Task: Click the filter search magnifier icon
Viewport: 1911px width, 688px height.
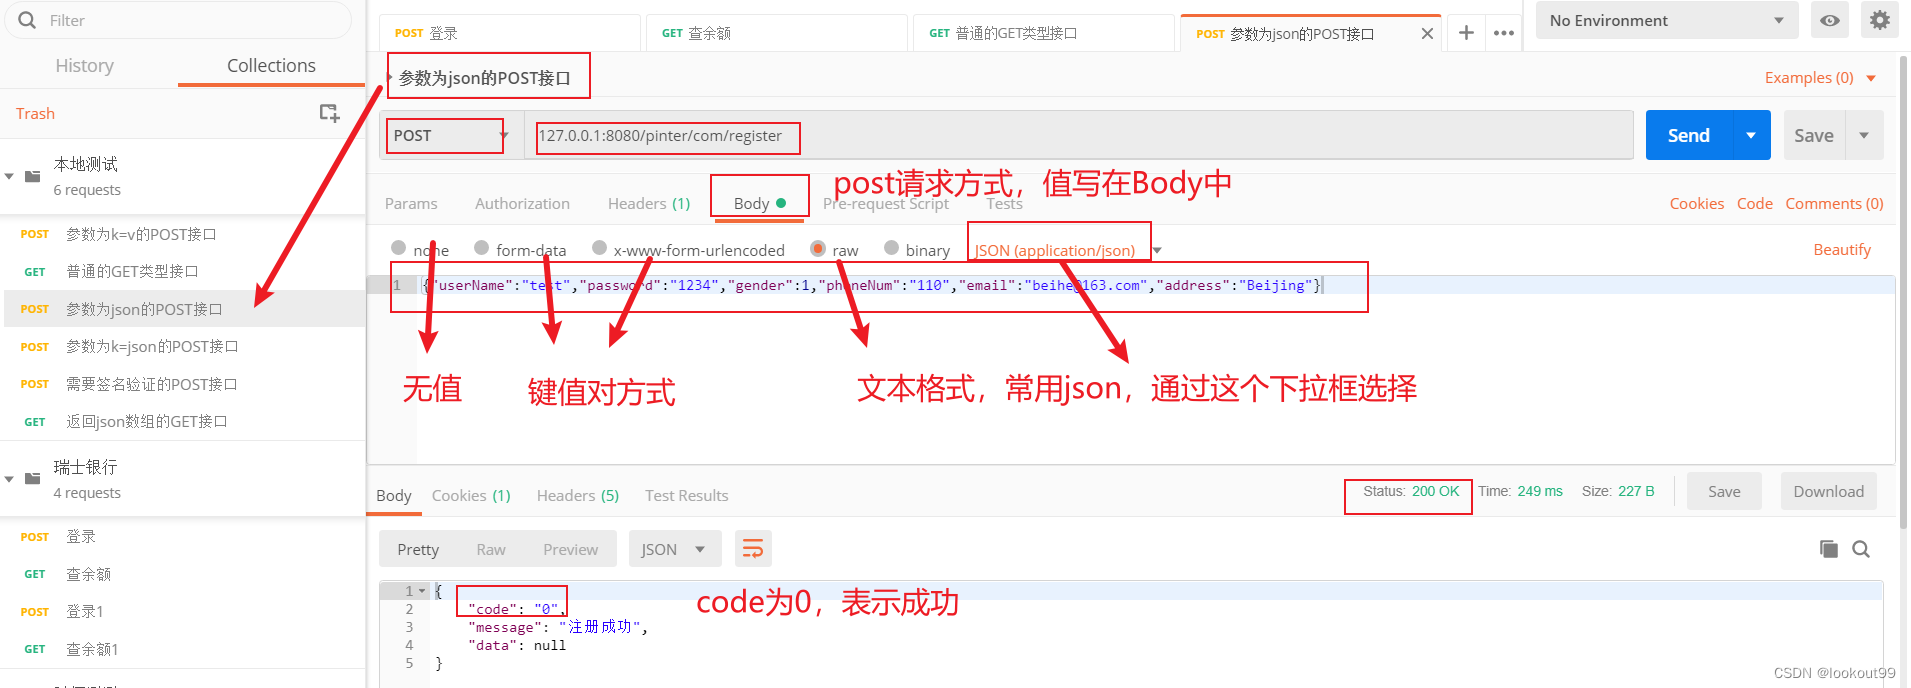Action: (x=27, y=20)
